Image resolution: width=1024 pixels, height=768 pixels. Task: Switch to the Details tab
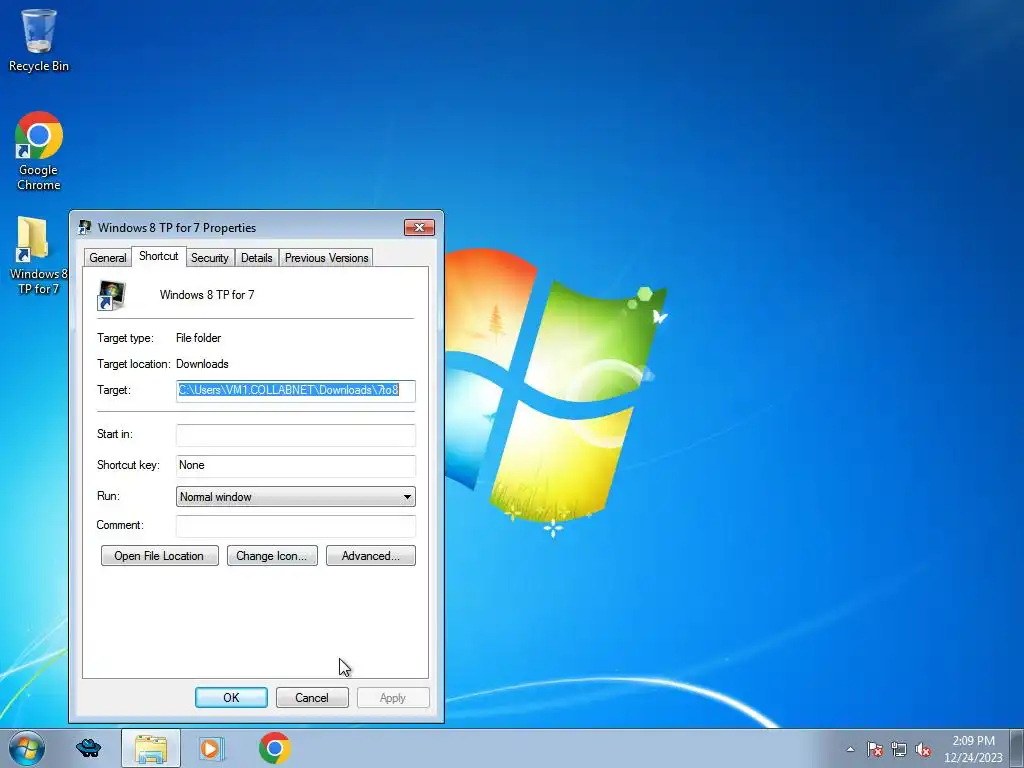pyautogui.click(x=257, y=258)
